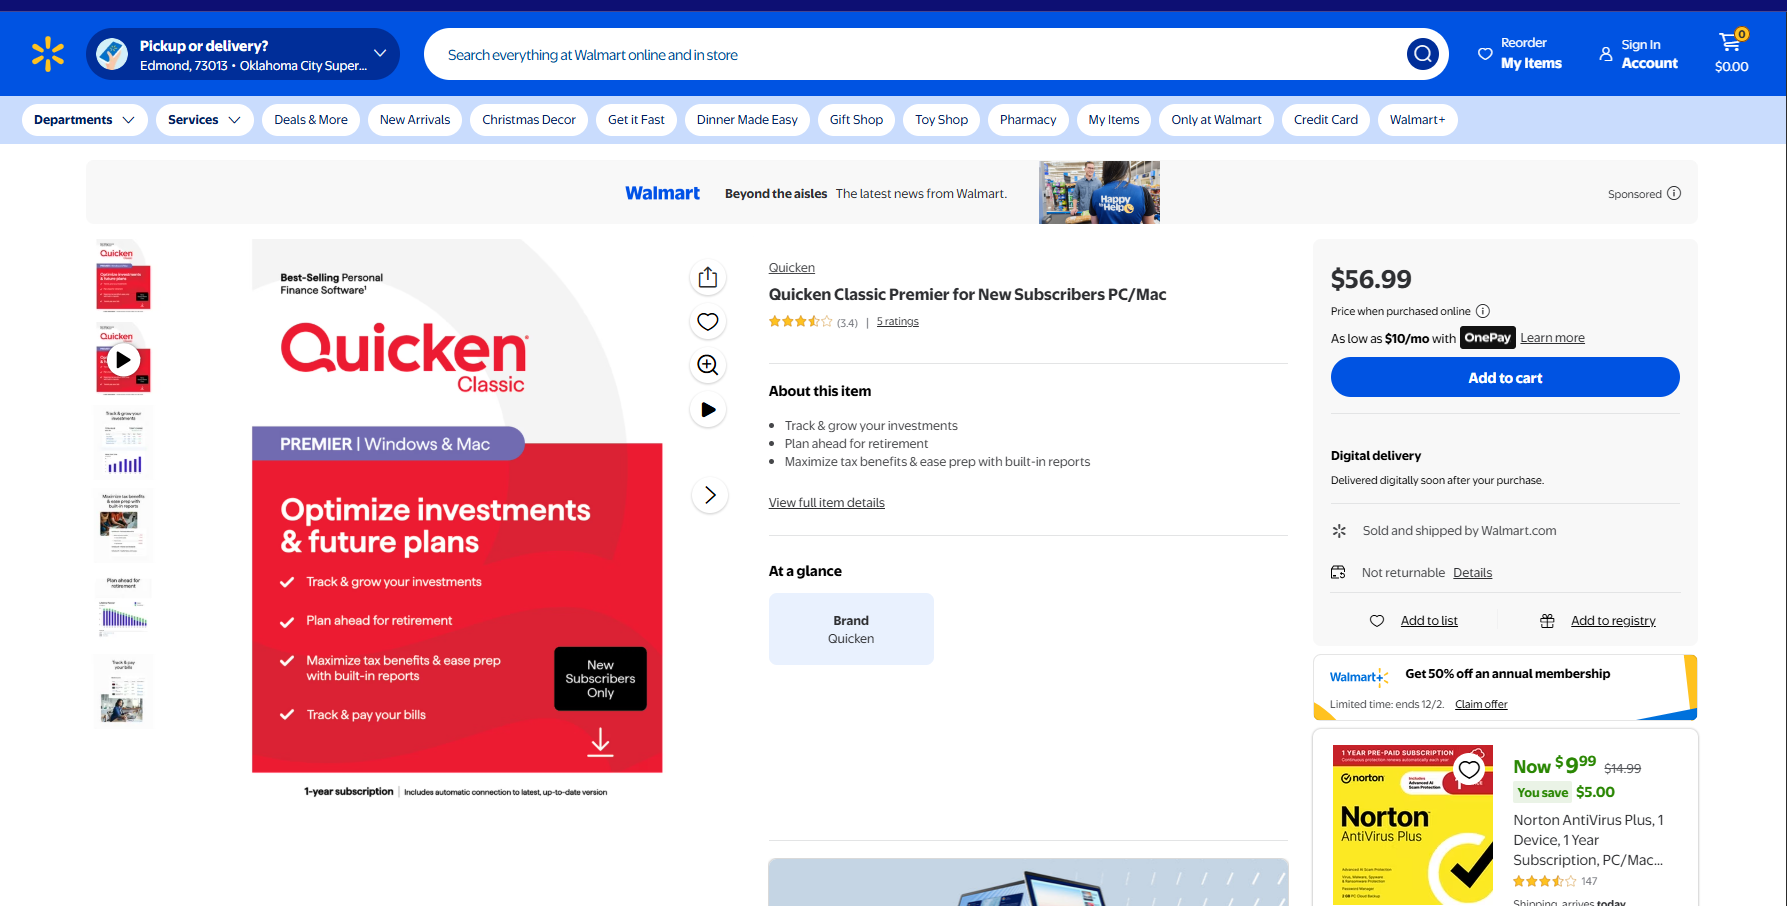The width and height of the screenshot is (1787, 906).
Task: View full item details
Action: [826, 503]
